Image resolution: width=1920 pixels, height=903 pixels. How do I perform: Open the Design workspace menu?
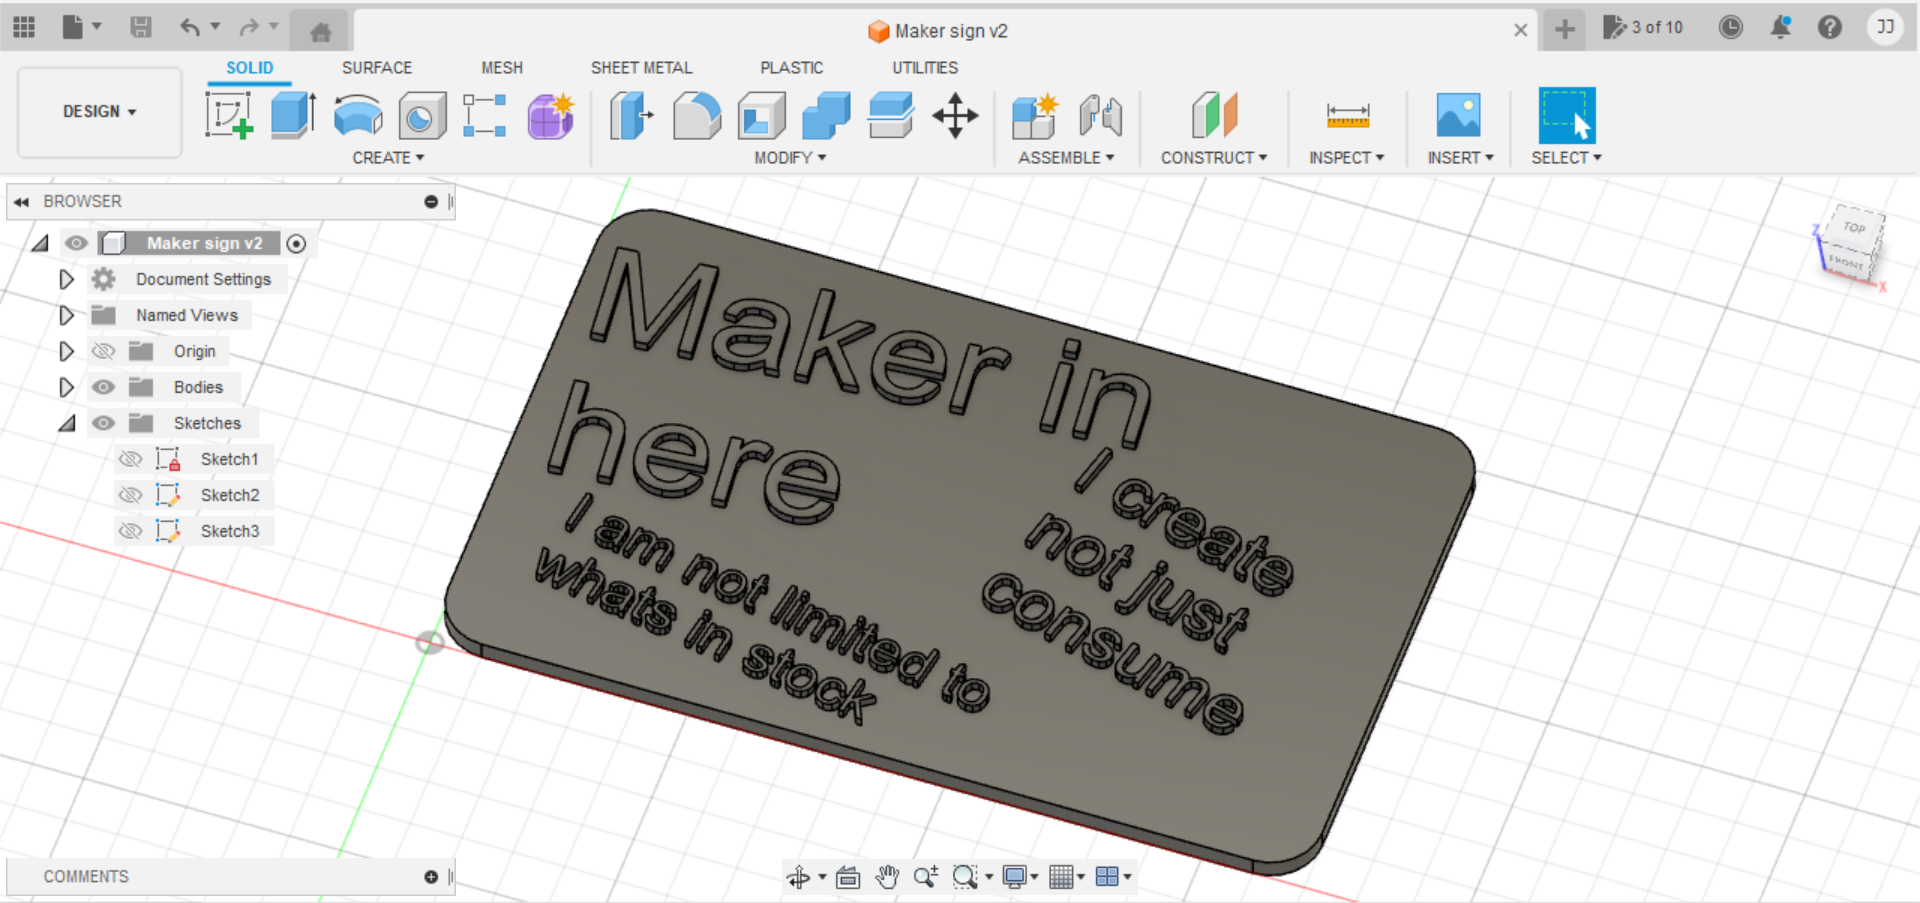click(x=98, y=111)
